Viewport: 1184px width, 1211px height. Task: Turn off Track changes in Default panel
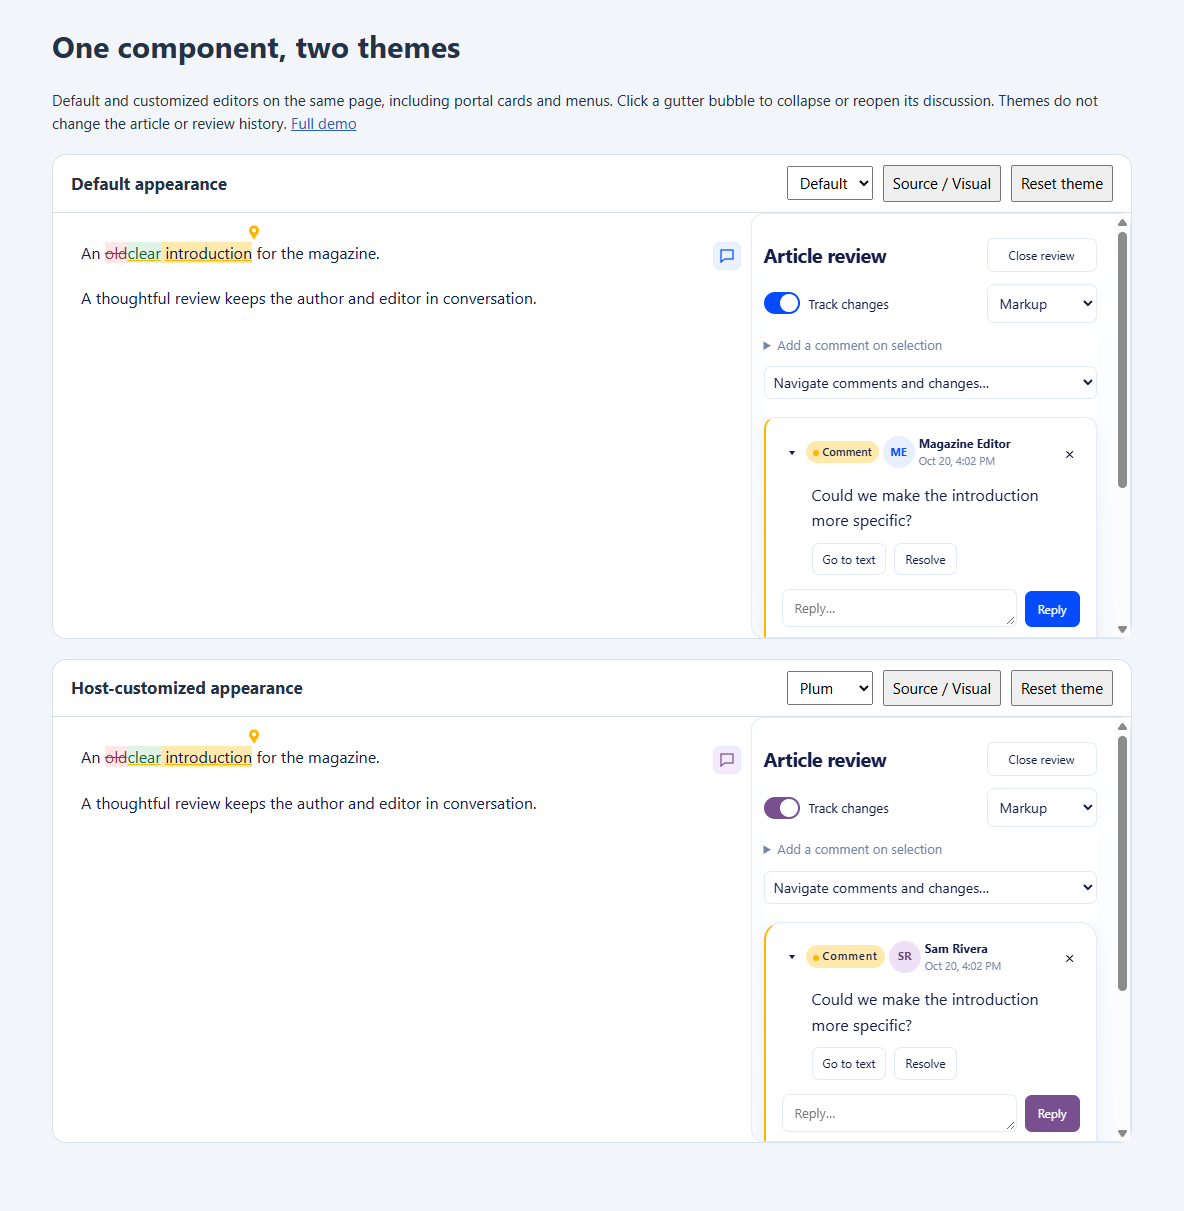[x=782, y=303]
